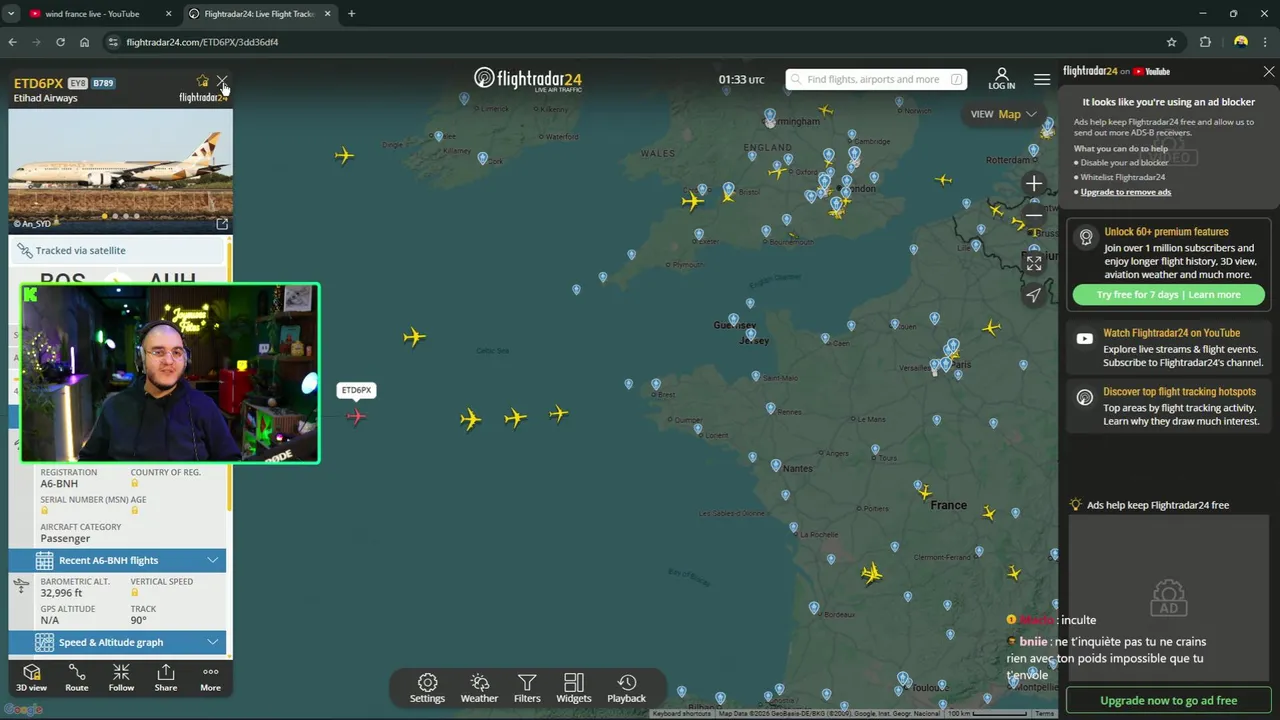The width and height of the screenshot is (1280, 720).
Task: Zoom out on the map
Action: (1034, 215)
